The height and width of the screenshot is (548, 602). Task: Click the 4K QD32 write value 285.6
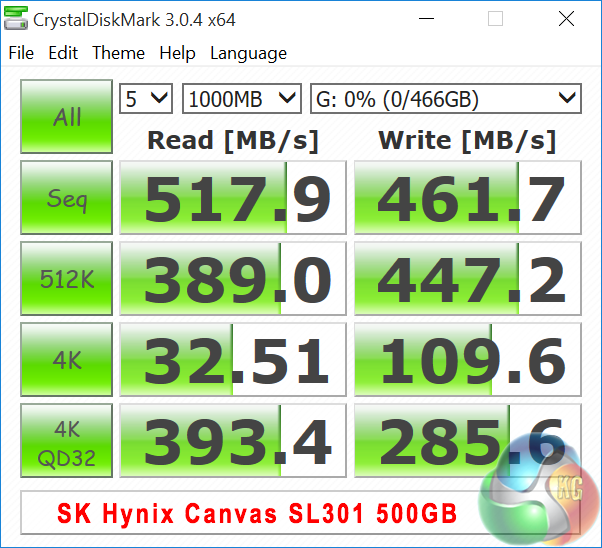pyautogui.click(x=468, y=440)
